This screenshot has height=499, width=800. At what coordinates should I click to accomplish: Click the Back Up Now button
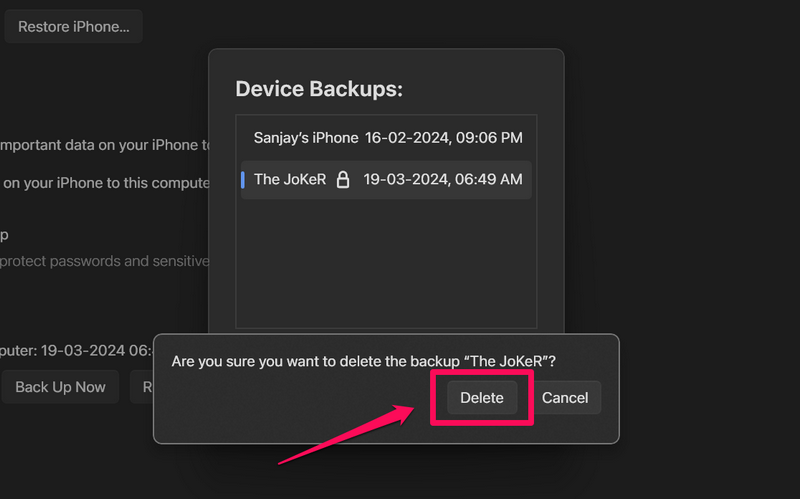point(60,387)
